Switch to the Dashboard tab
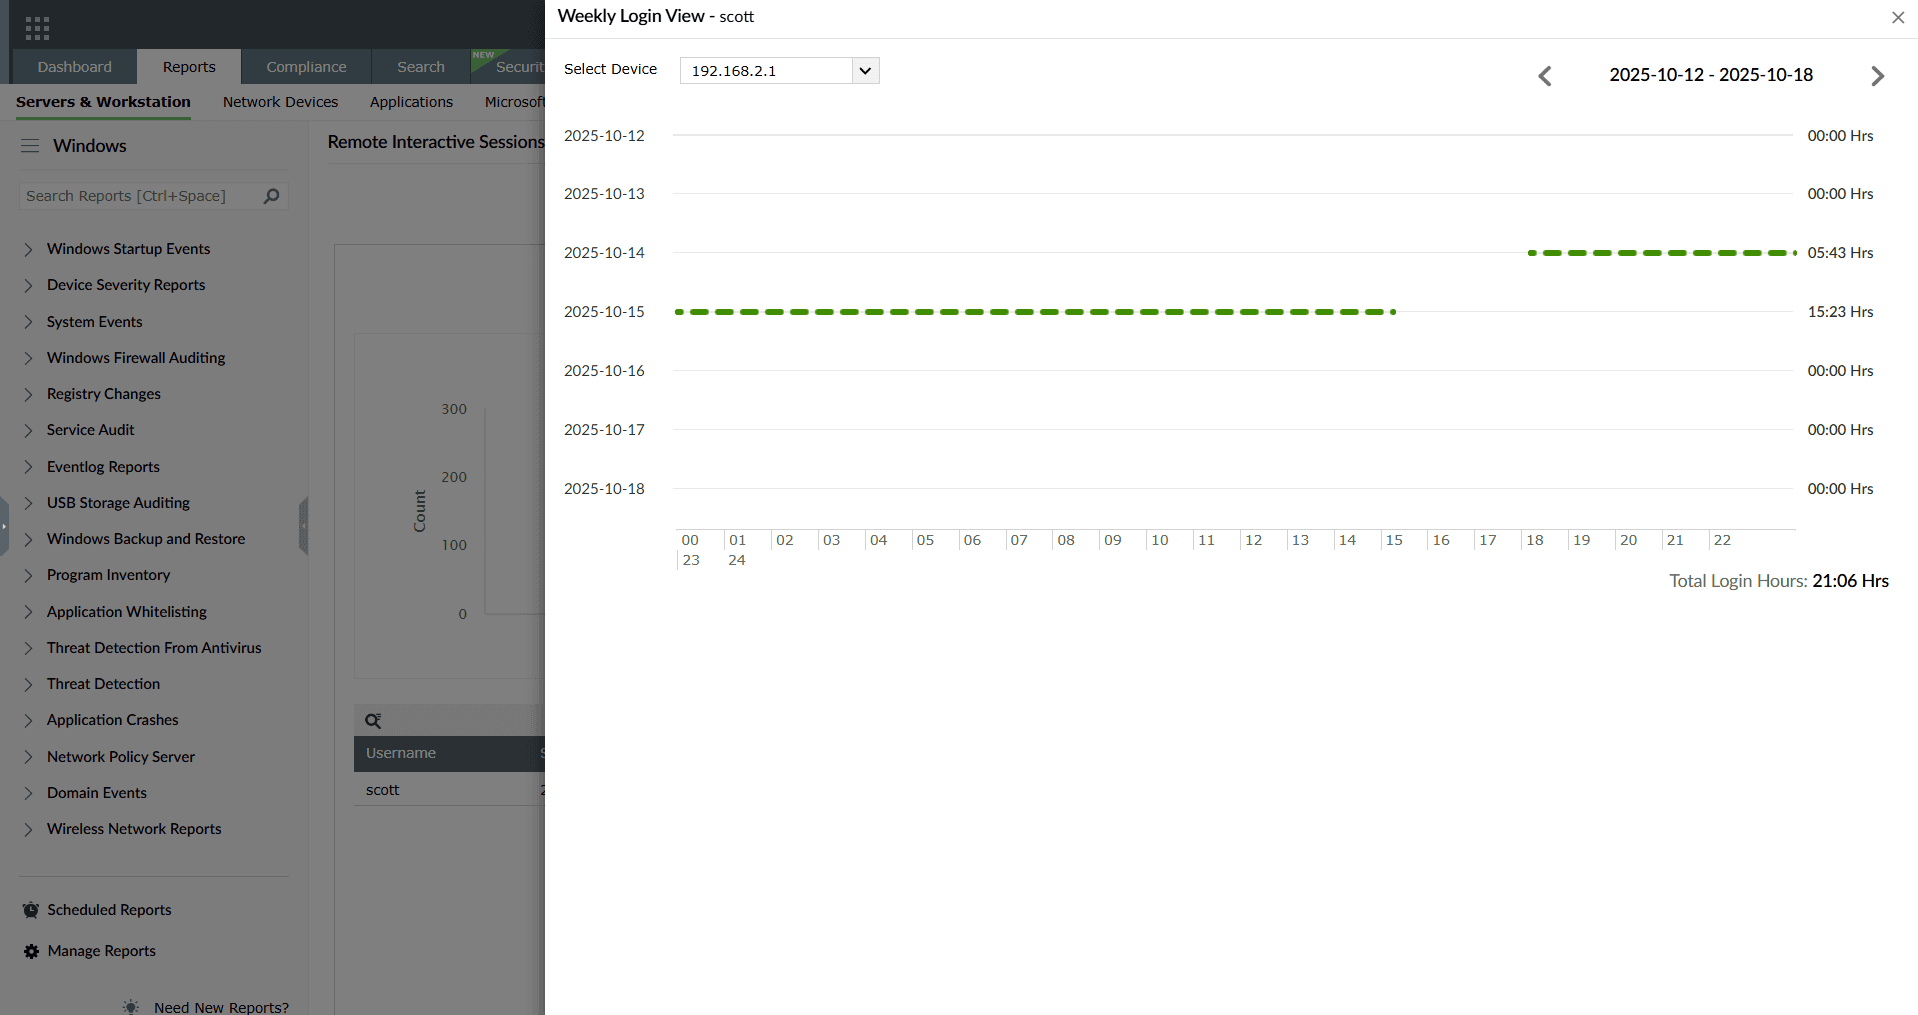 [x=75, y=67]
